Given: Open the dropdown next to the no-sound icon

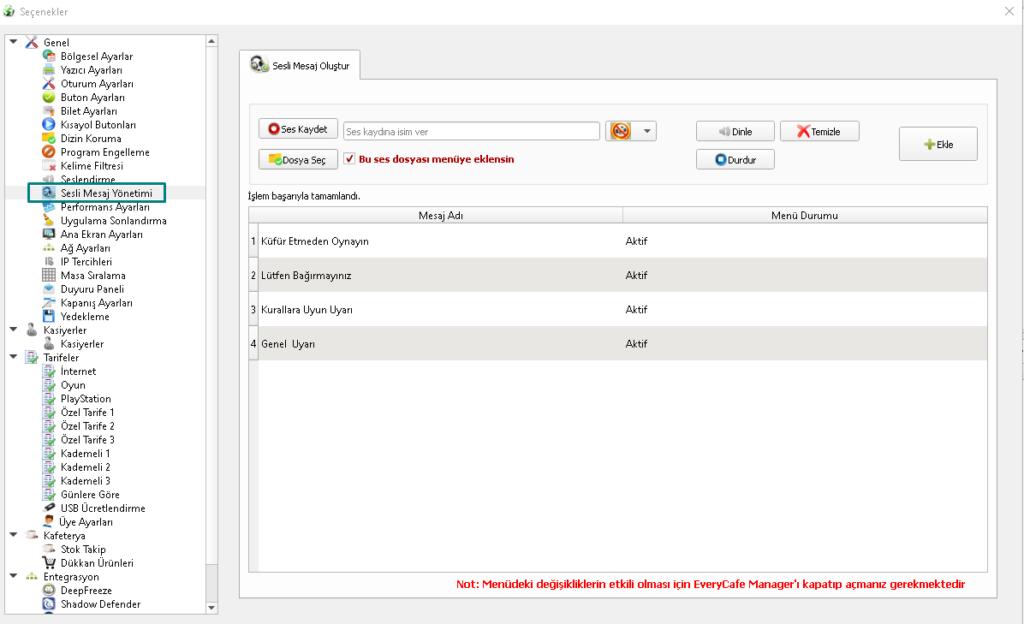Looking at the screenshot, I should (648, 131).
